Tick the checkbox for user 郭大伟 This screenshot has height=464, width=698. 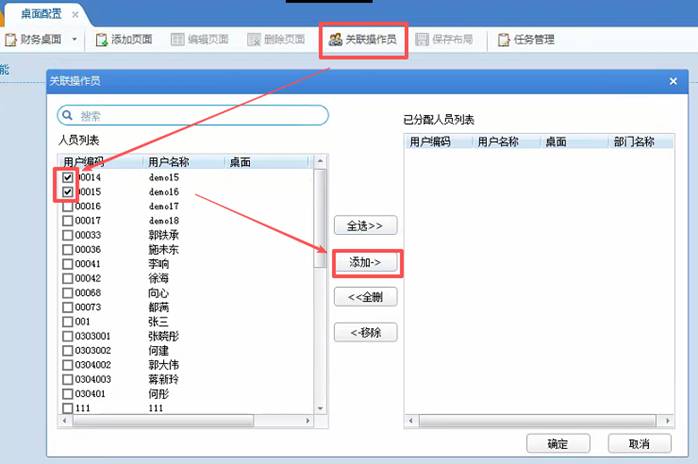pos(68,365)
